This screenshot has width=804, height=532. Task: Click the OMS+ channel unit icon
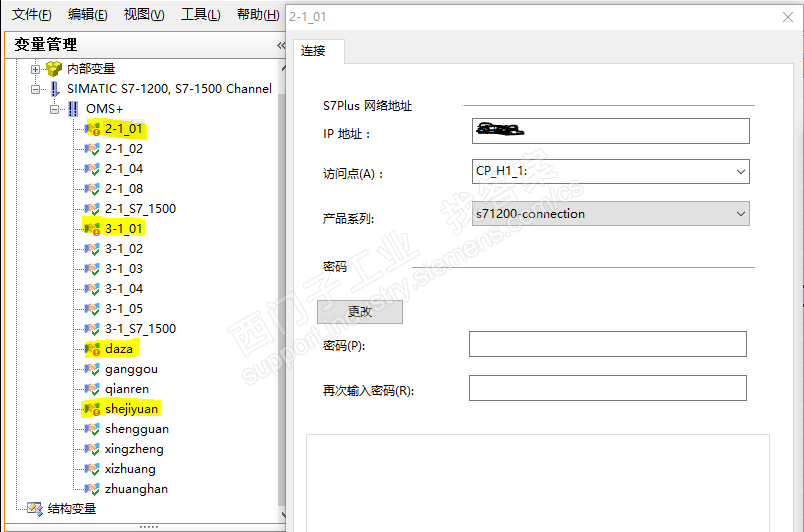73,109
